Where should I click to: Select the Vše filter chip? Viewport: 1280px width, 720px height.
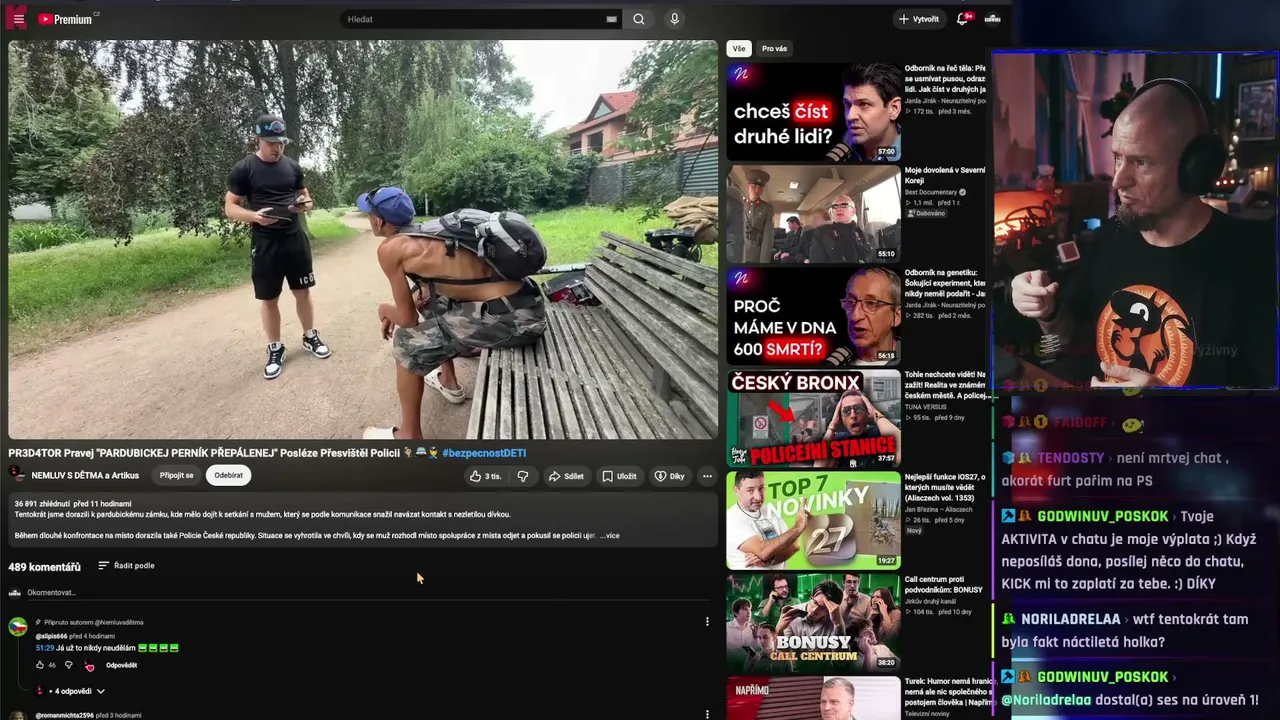click(x=738, y=48)
